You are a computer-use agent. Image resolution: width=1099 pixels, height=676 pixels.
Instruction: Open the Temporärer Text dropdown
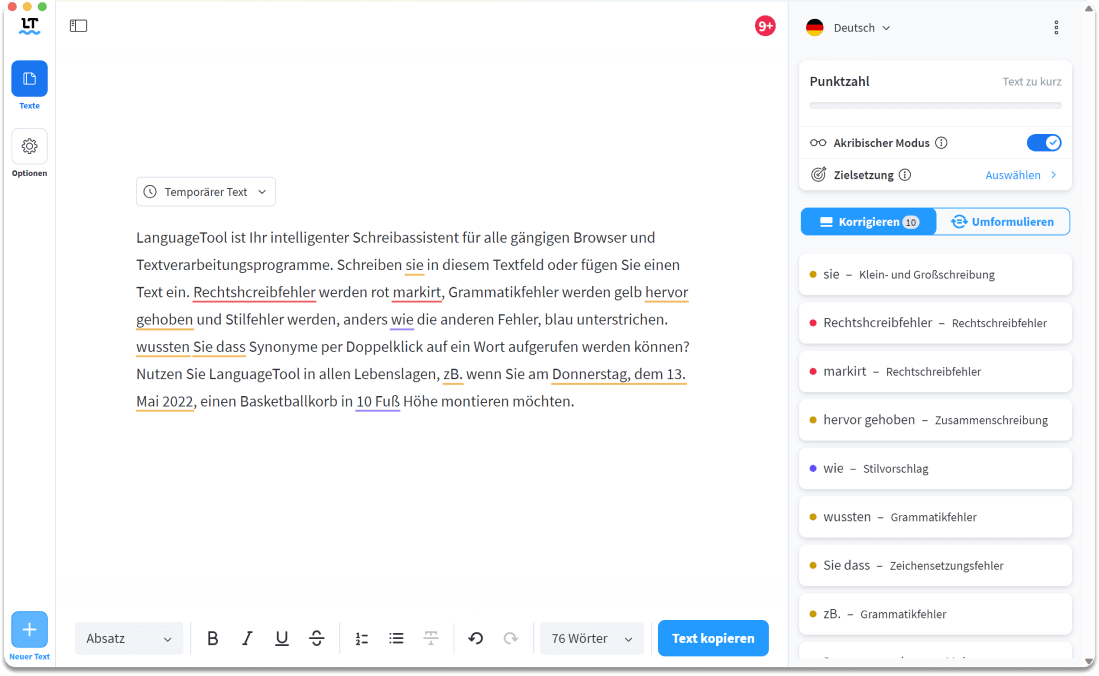coord(206,192)
